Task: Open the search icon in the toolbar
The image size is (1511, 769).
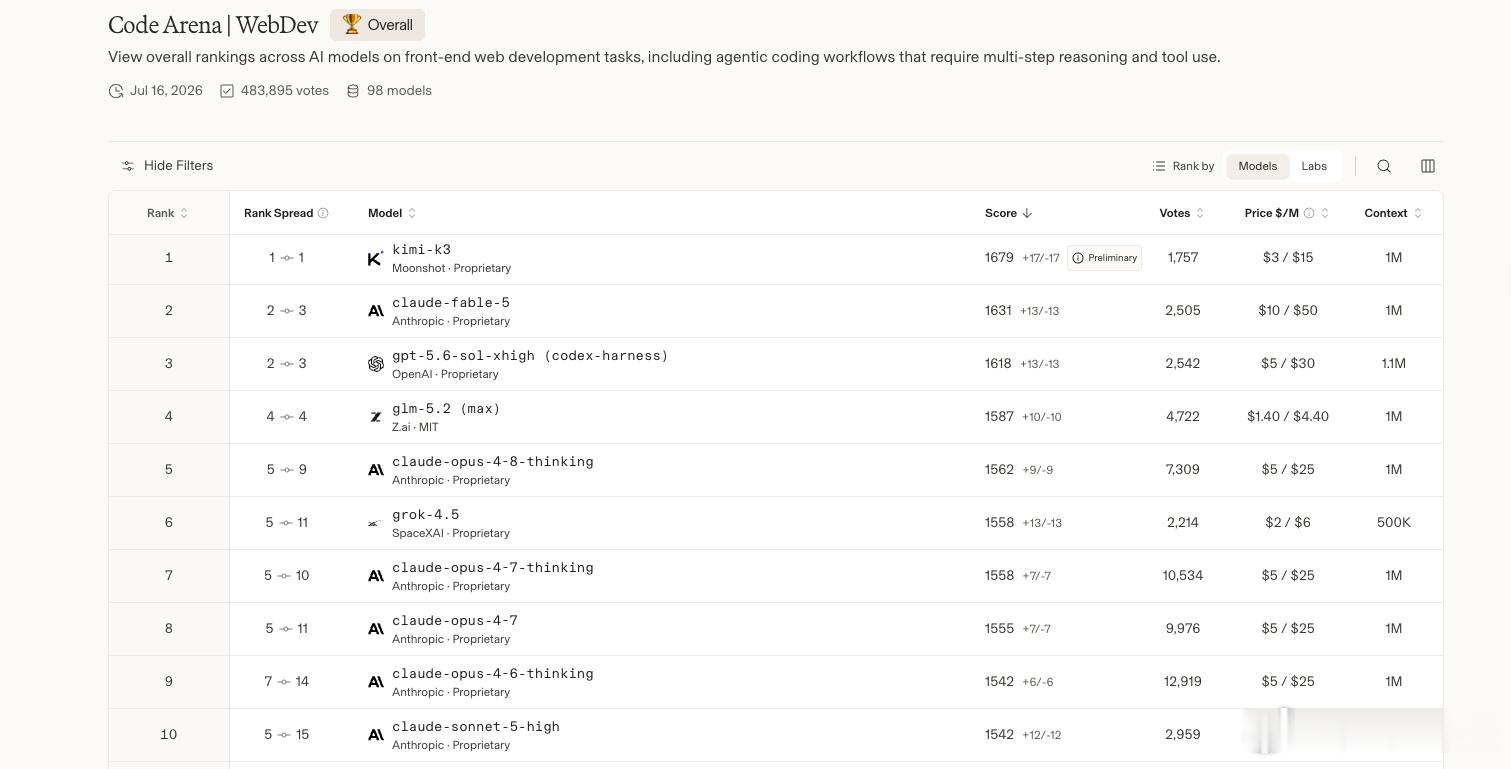Action: click(1384, 166)
